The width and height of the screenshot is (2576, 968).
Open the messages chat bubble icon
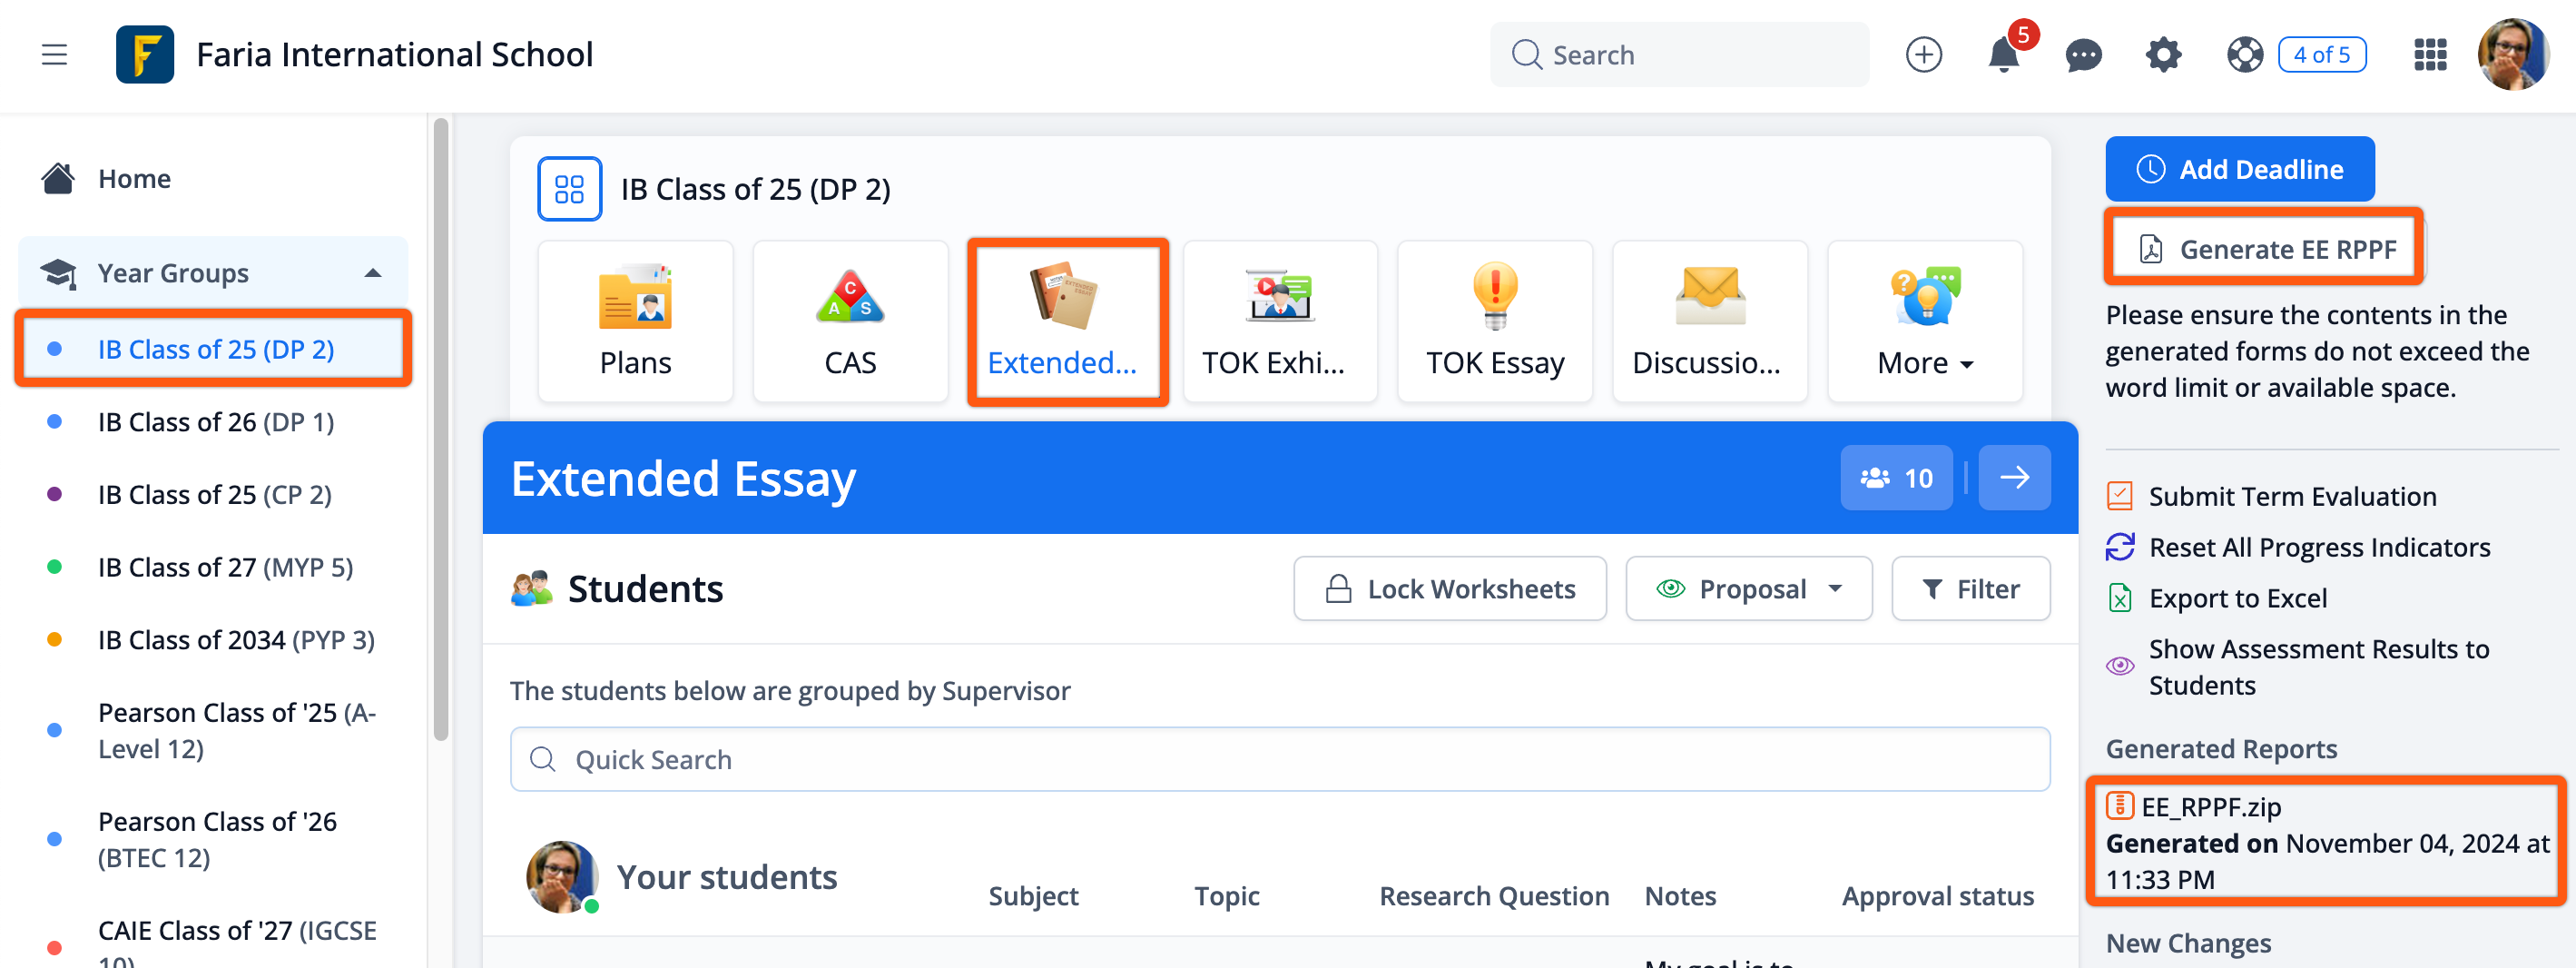point(2083,55)
